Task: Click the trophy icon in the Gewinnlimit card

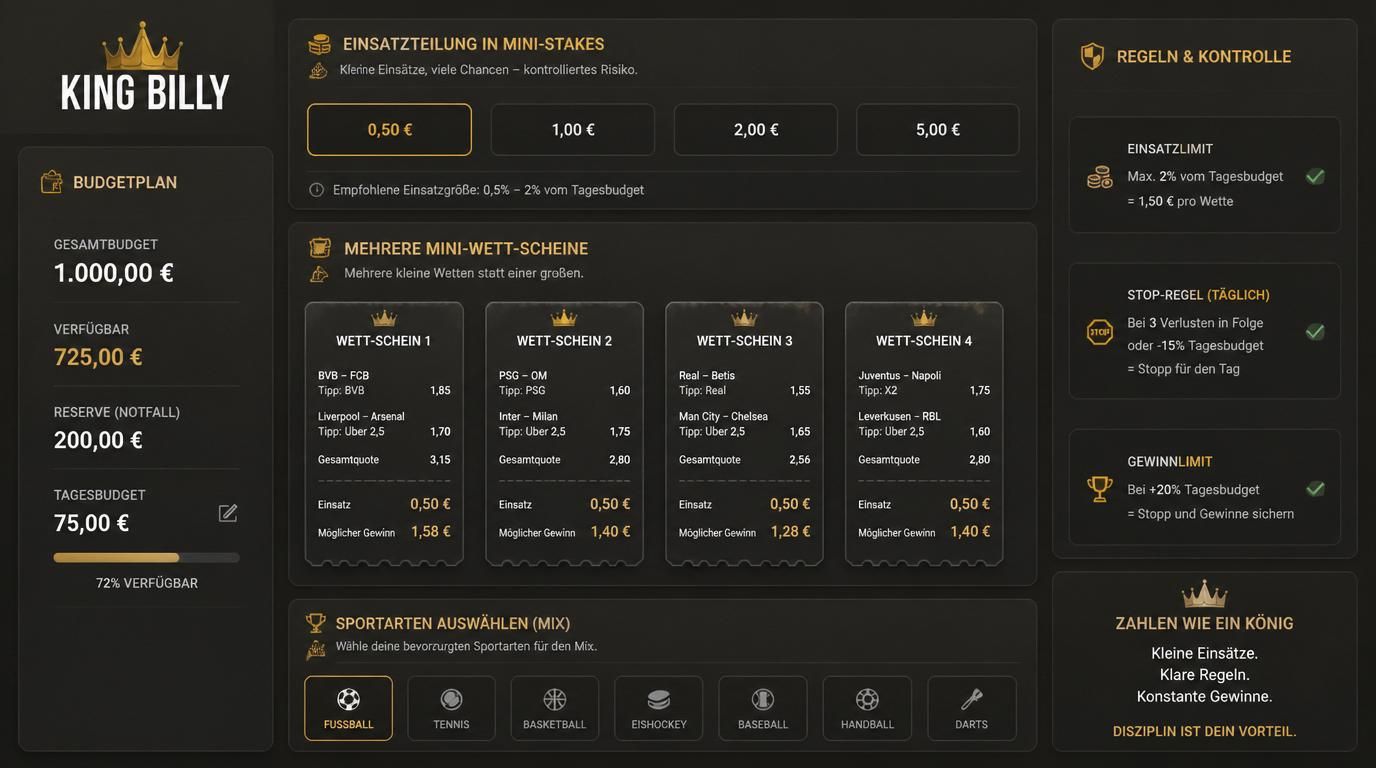Action: coord(1100,489)
